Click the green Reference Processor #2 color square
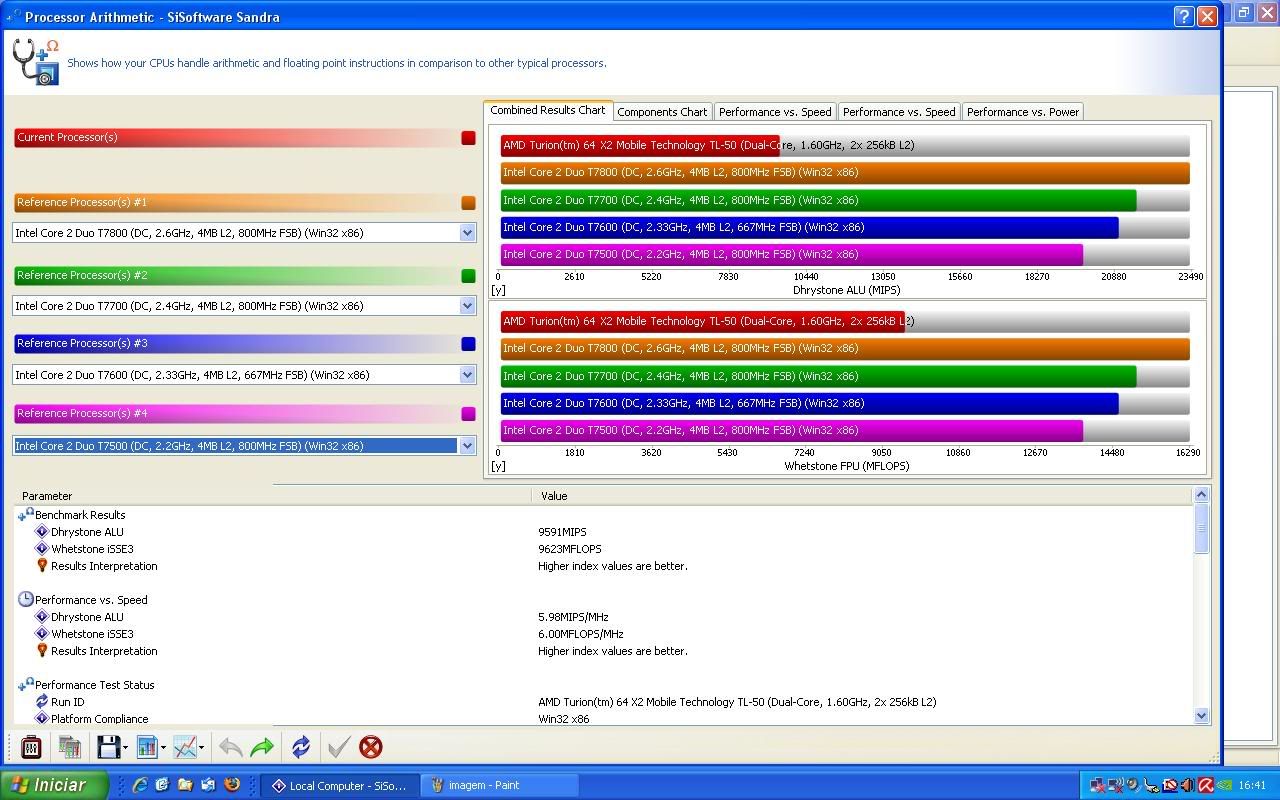The height and width of the screenshot is (800, 1280). coord(468,276)
